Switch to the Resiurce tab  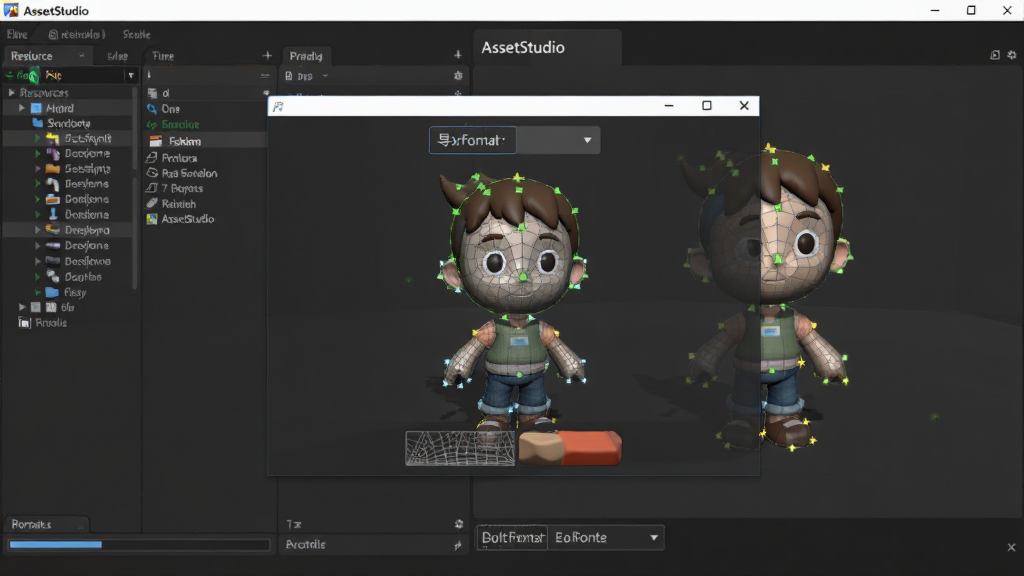pos(48,56)
